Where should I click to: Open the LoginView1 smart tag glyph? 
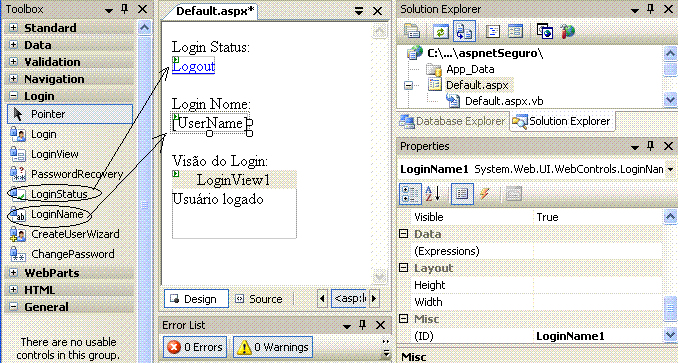176,174
